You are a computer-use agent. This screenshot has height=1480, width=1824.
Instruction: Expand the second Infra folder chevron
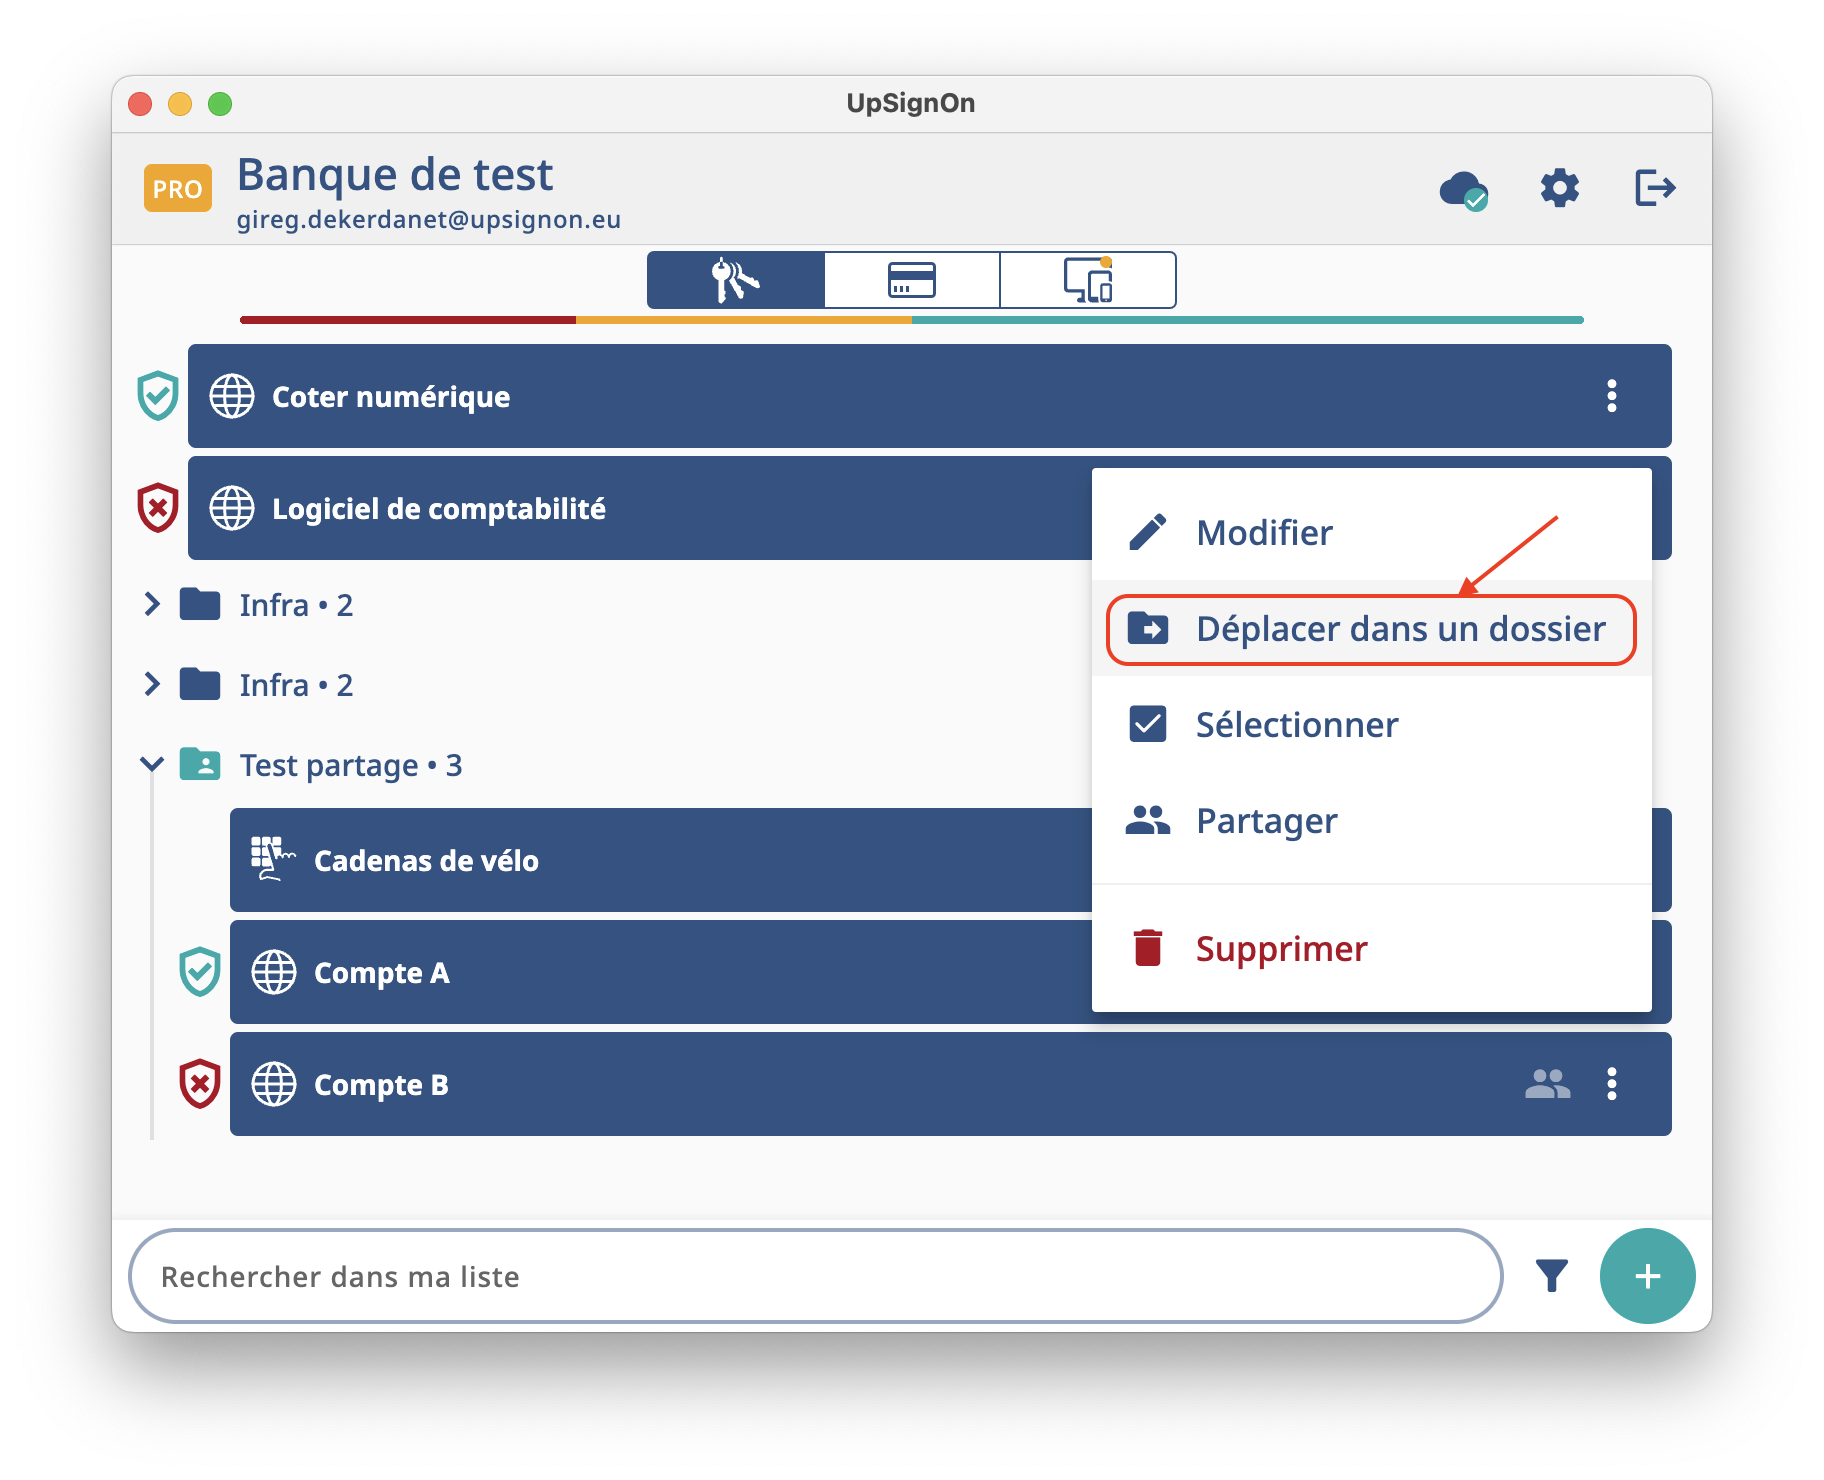click(x=152, y=685)
